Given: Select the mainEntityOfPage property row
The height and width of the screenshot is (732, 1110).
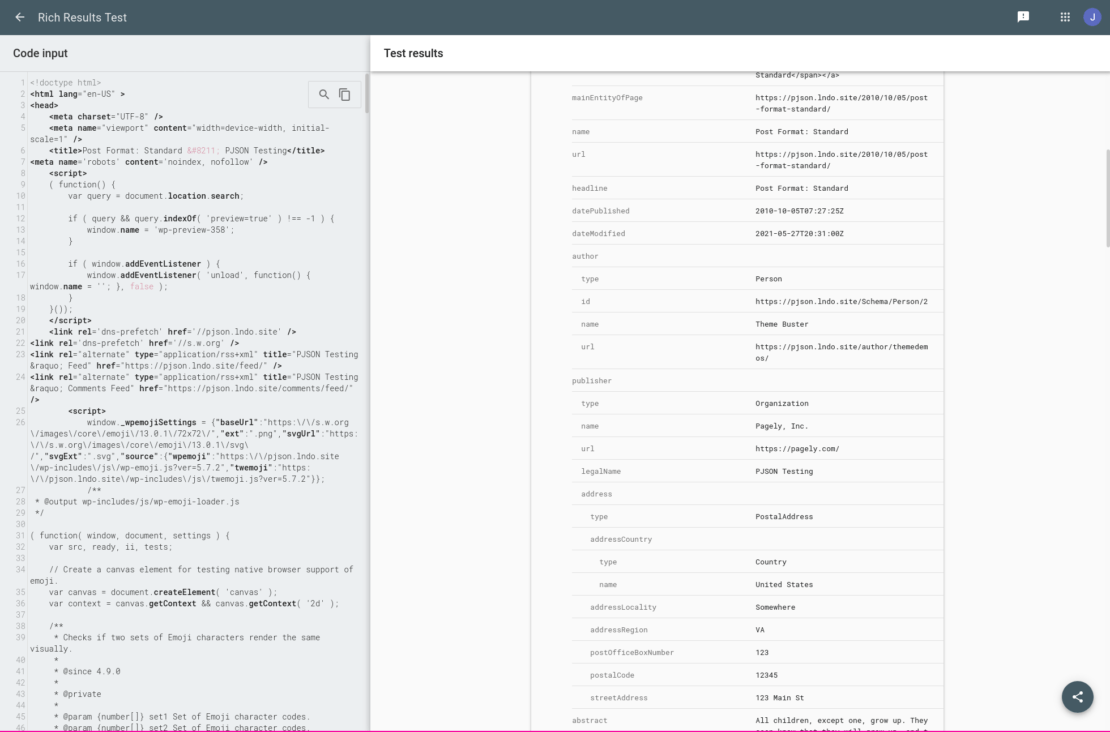Looking at the screenshot, I should (757, 103).
